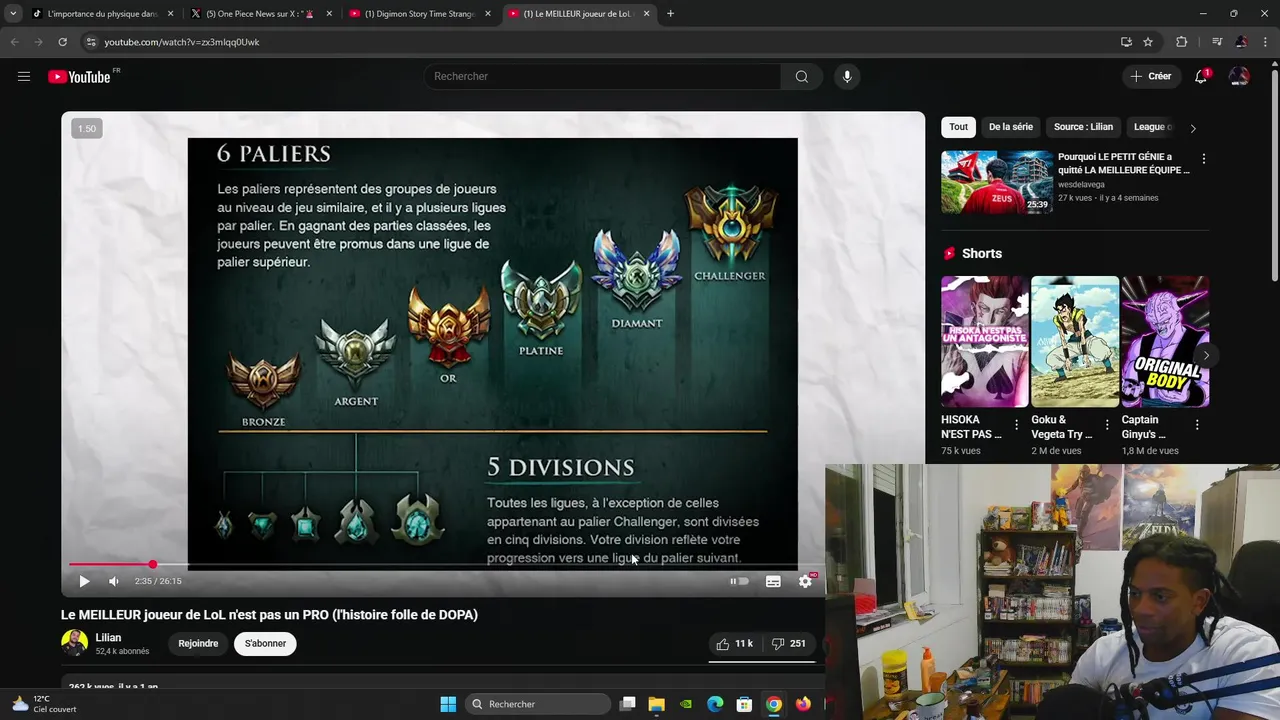Show more filter chips with the arrow
Image resolution: width=1280 pixels, height=720 pixels.
(1192, 128)
